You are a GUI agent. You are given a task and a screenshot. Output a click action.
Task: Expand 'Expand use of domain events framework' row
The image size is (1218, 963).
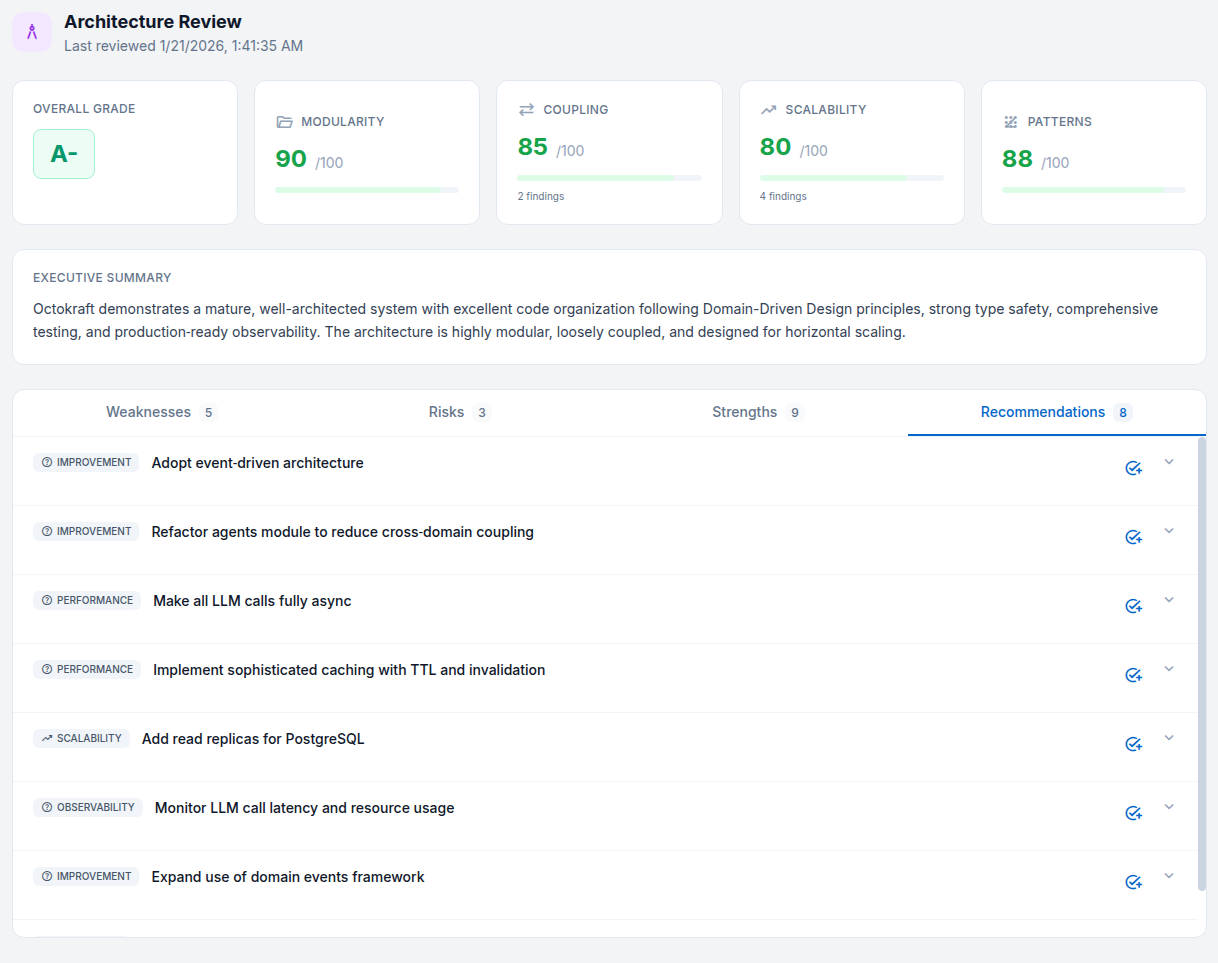pos(1169,875)
